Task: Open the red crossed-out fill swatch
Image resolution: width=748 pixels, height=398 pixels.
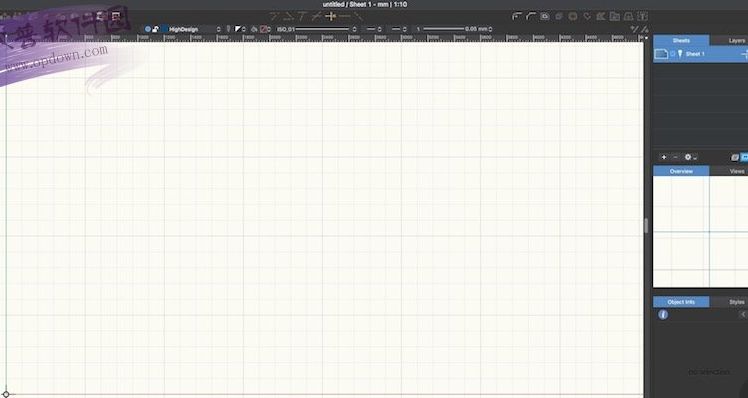Action: coord(265,29)
